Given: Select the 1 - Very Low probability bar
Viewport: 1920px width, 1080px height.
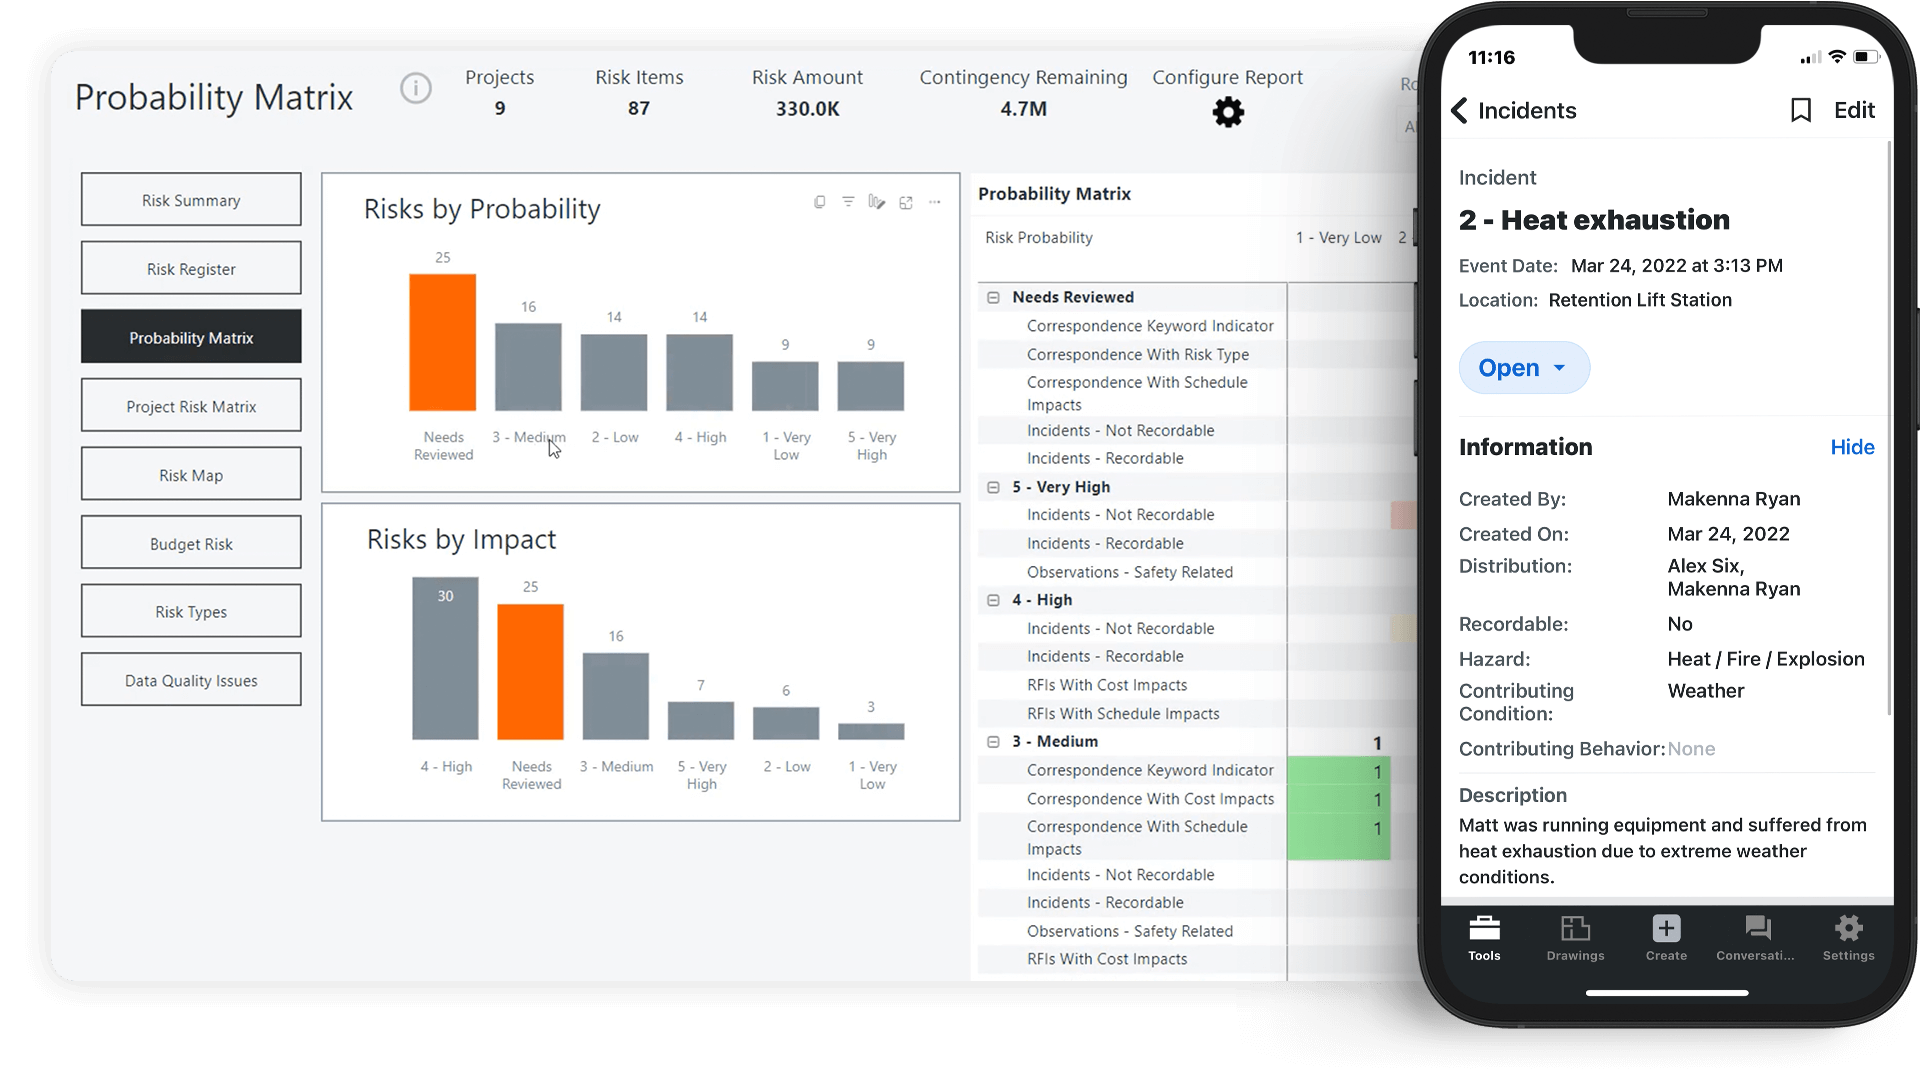Looking at the screenshot, I should point(785,386).
